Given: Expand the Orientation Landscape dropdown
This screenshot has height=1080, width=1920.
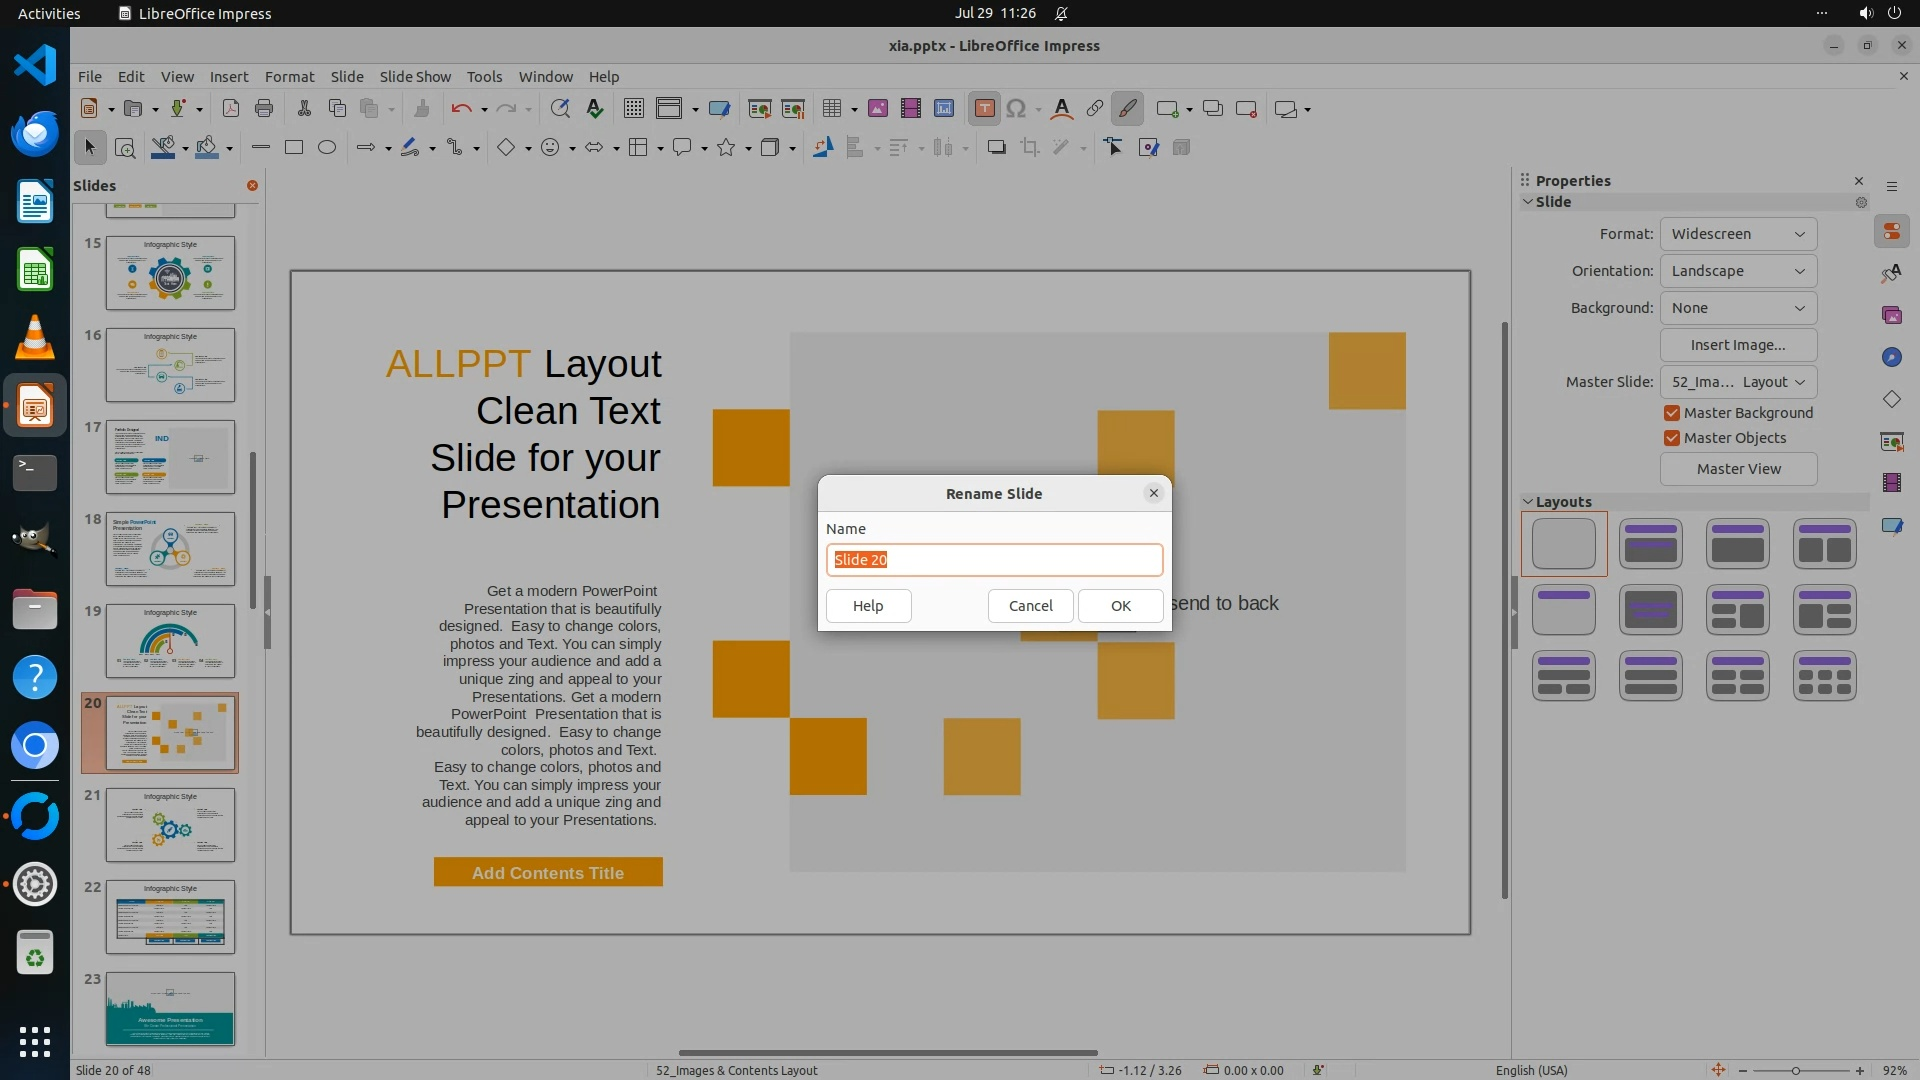Looking at the screenshot, I should 1738,271.
